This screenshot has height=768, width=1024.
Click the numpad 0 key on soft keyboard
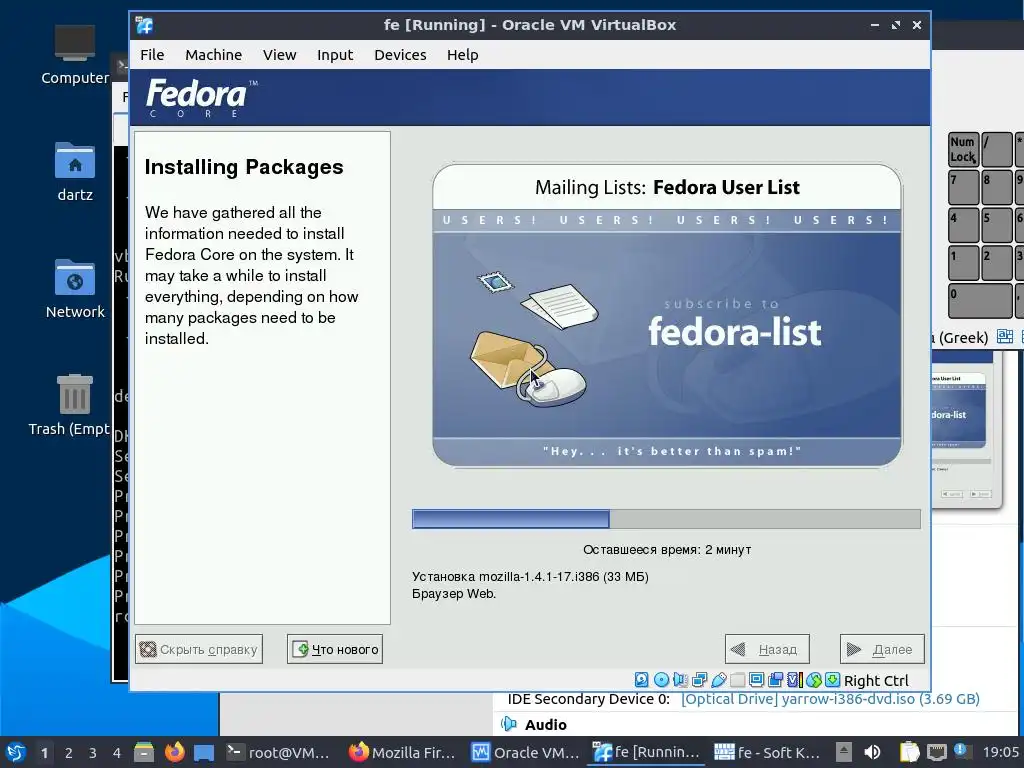pos(980,300)
